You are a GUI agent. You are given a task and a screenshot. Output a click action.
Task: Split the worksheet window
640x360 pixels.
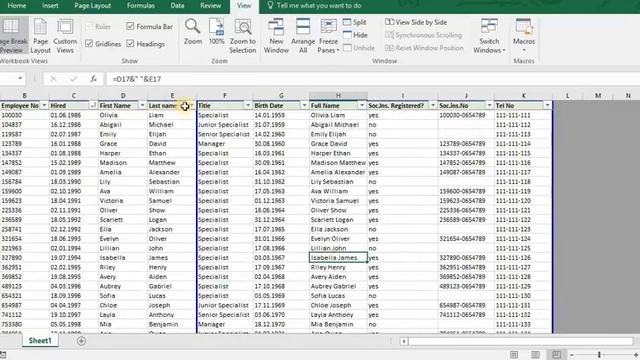[x=355, y=22]
